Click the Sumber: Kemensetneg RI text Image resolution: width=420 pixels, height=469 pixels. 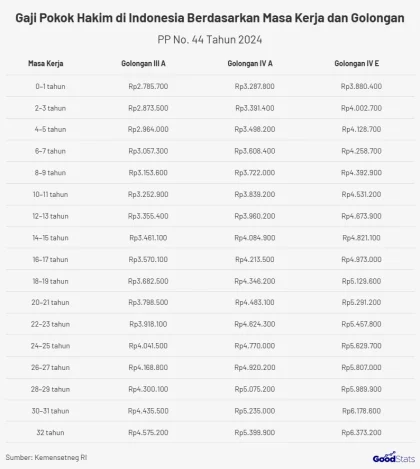tap(46, 457)
